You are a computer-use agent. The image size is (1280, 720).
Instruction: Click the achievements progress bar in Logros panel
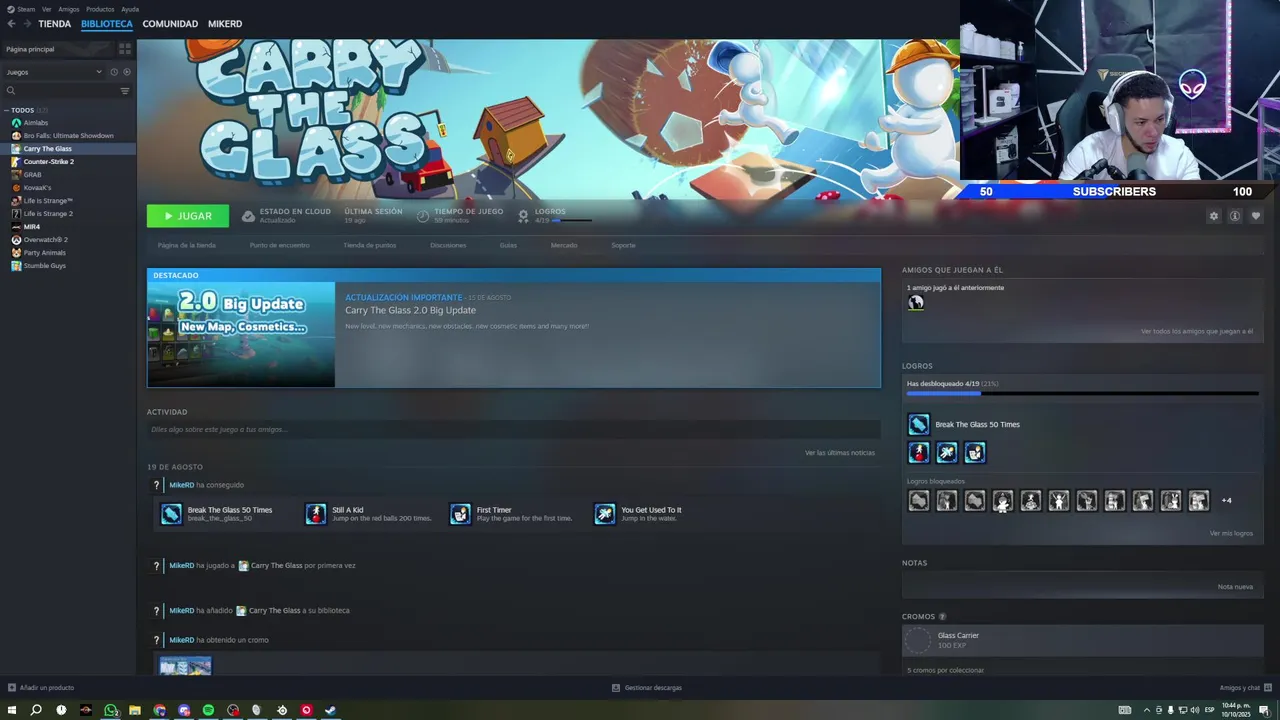pyautogui.click(x=1082, y=394)
